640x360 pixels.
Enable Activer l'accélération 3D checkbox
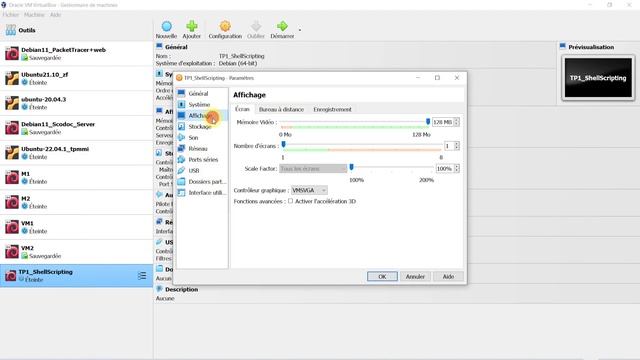pyautogui.click(x=290, y=201)
